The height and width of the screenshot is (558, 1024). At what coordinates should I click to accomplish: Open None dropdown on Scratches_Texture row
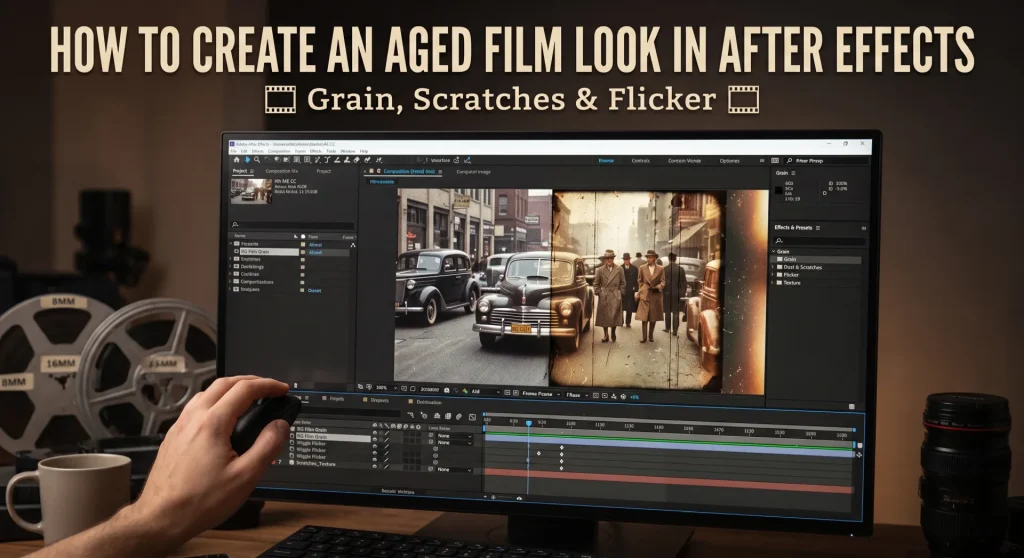coord(455,469)
